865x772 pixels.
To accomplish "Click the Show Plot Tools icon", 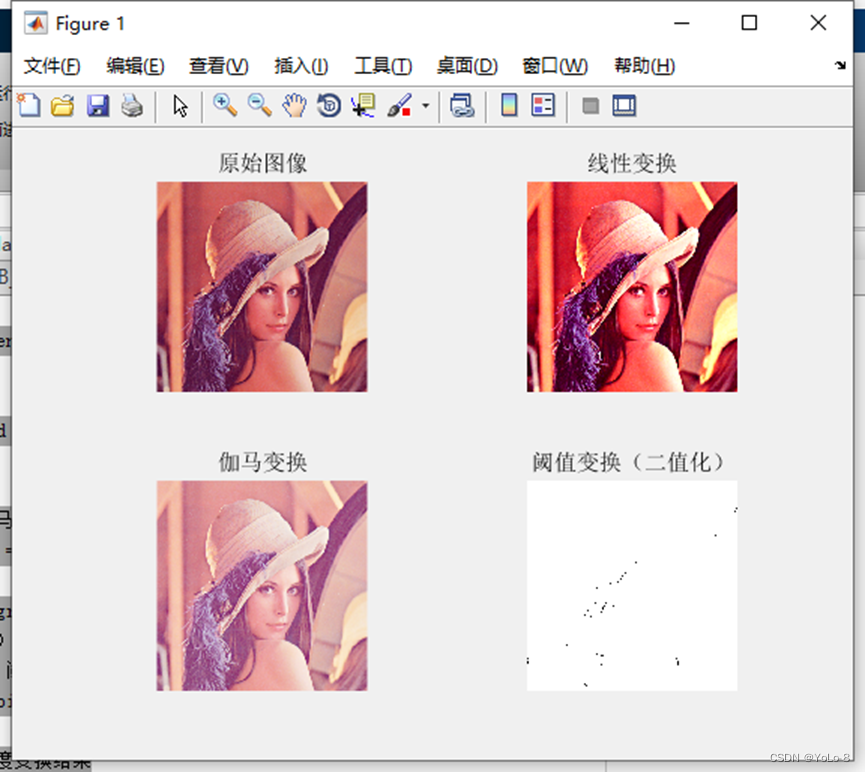I will (624, 105).
